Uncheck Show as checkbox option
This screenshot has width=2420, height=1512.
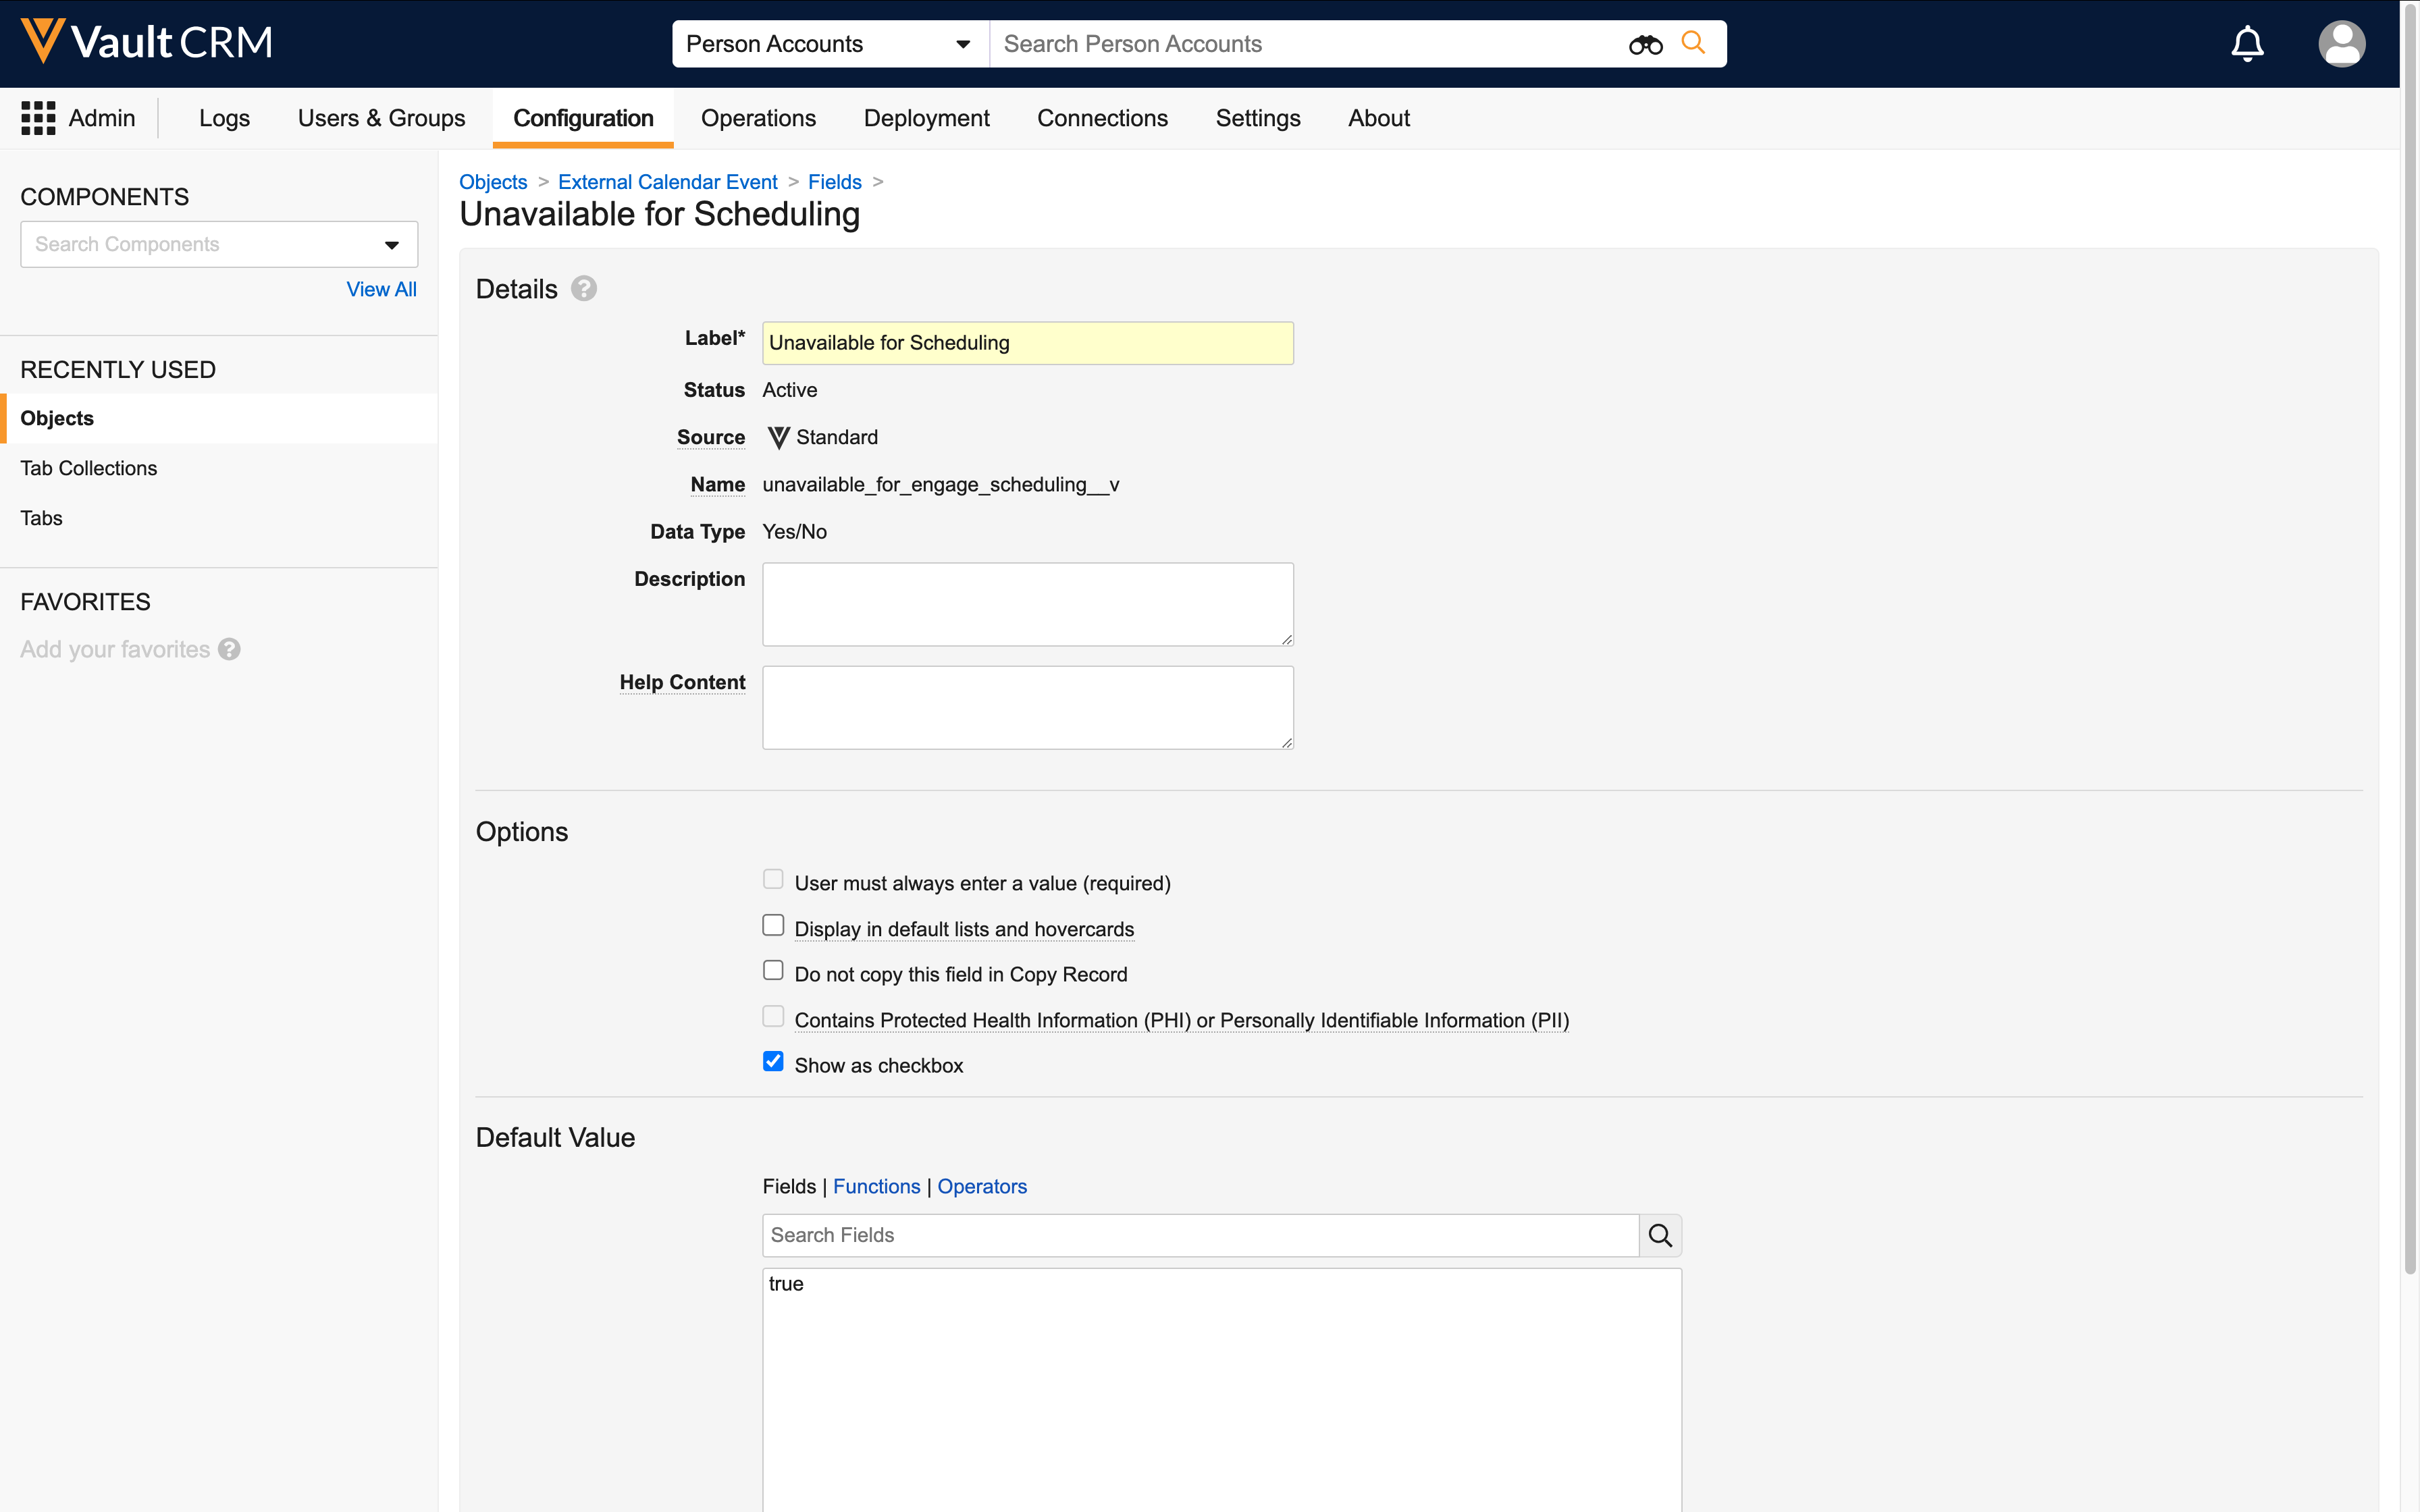tap(773, 1062)
